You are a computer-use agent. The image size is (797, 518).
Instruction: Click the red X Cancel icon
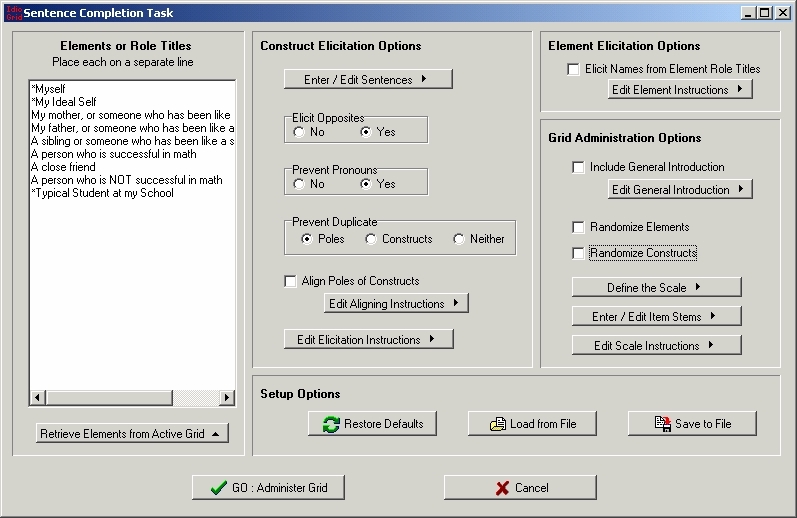click(x=502, y=488)
